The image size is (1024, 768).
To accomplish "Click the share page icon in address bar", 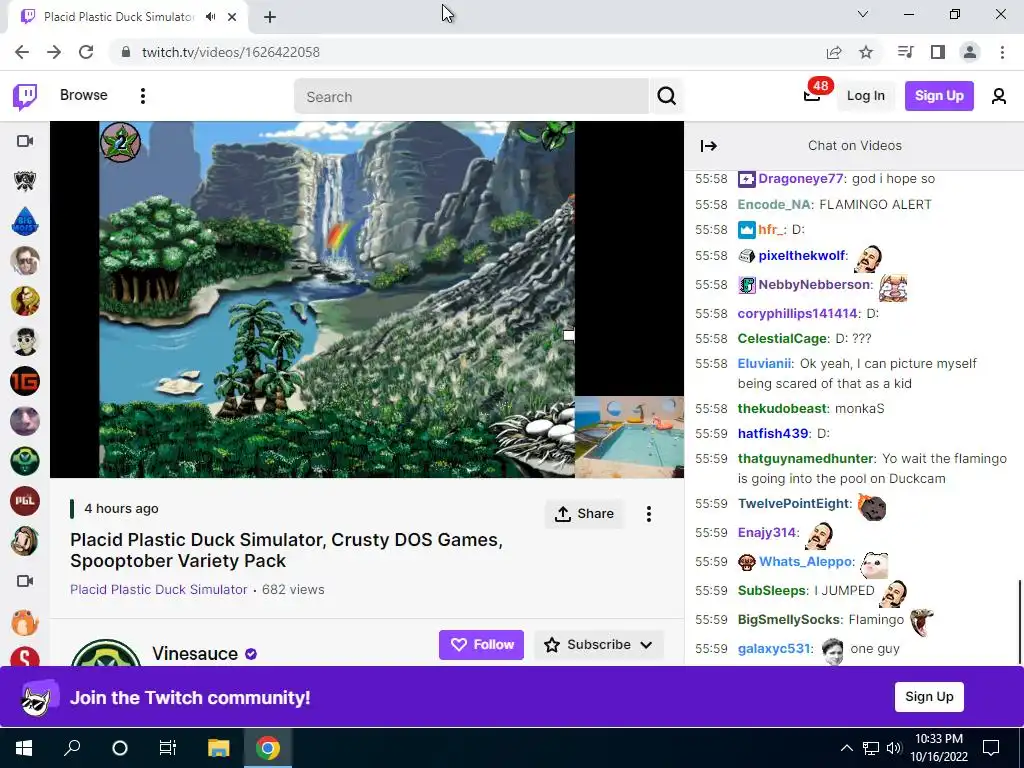I will click(834, 52).
